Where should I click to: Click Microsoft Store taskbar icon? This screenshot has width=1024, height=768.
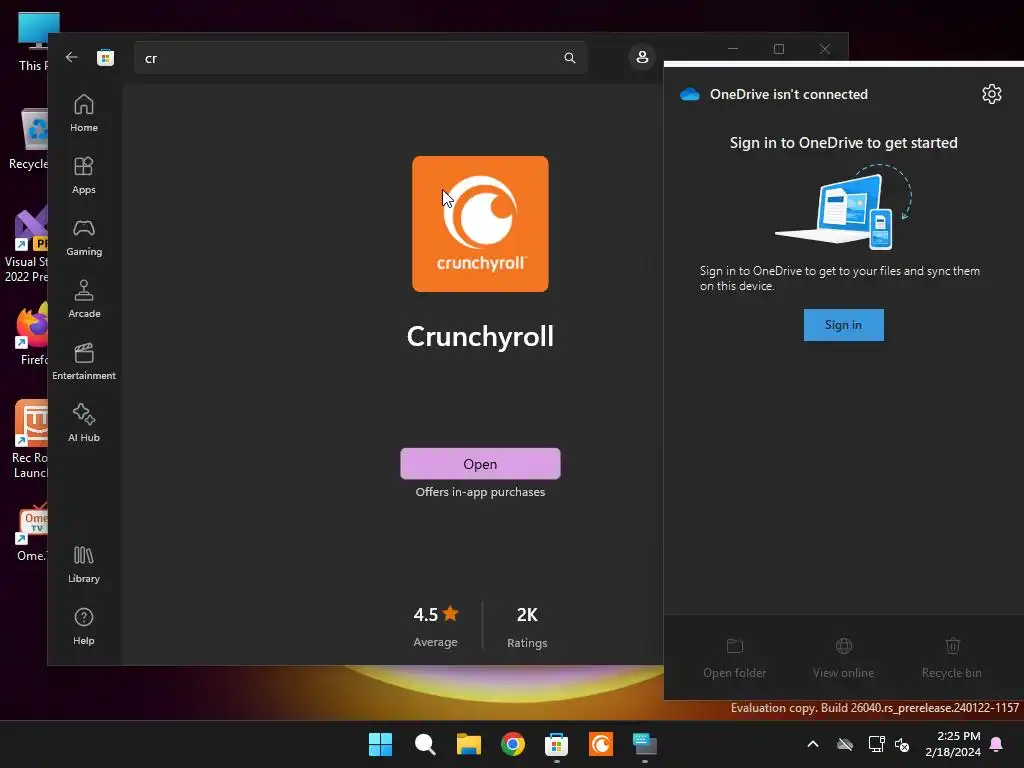click(x=556, y=744)
